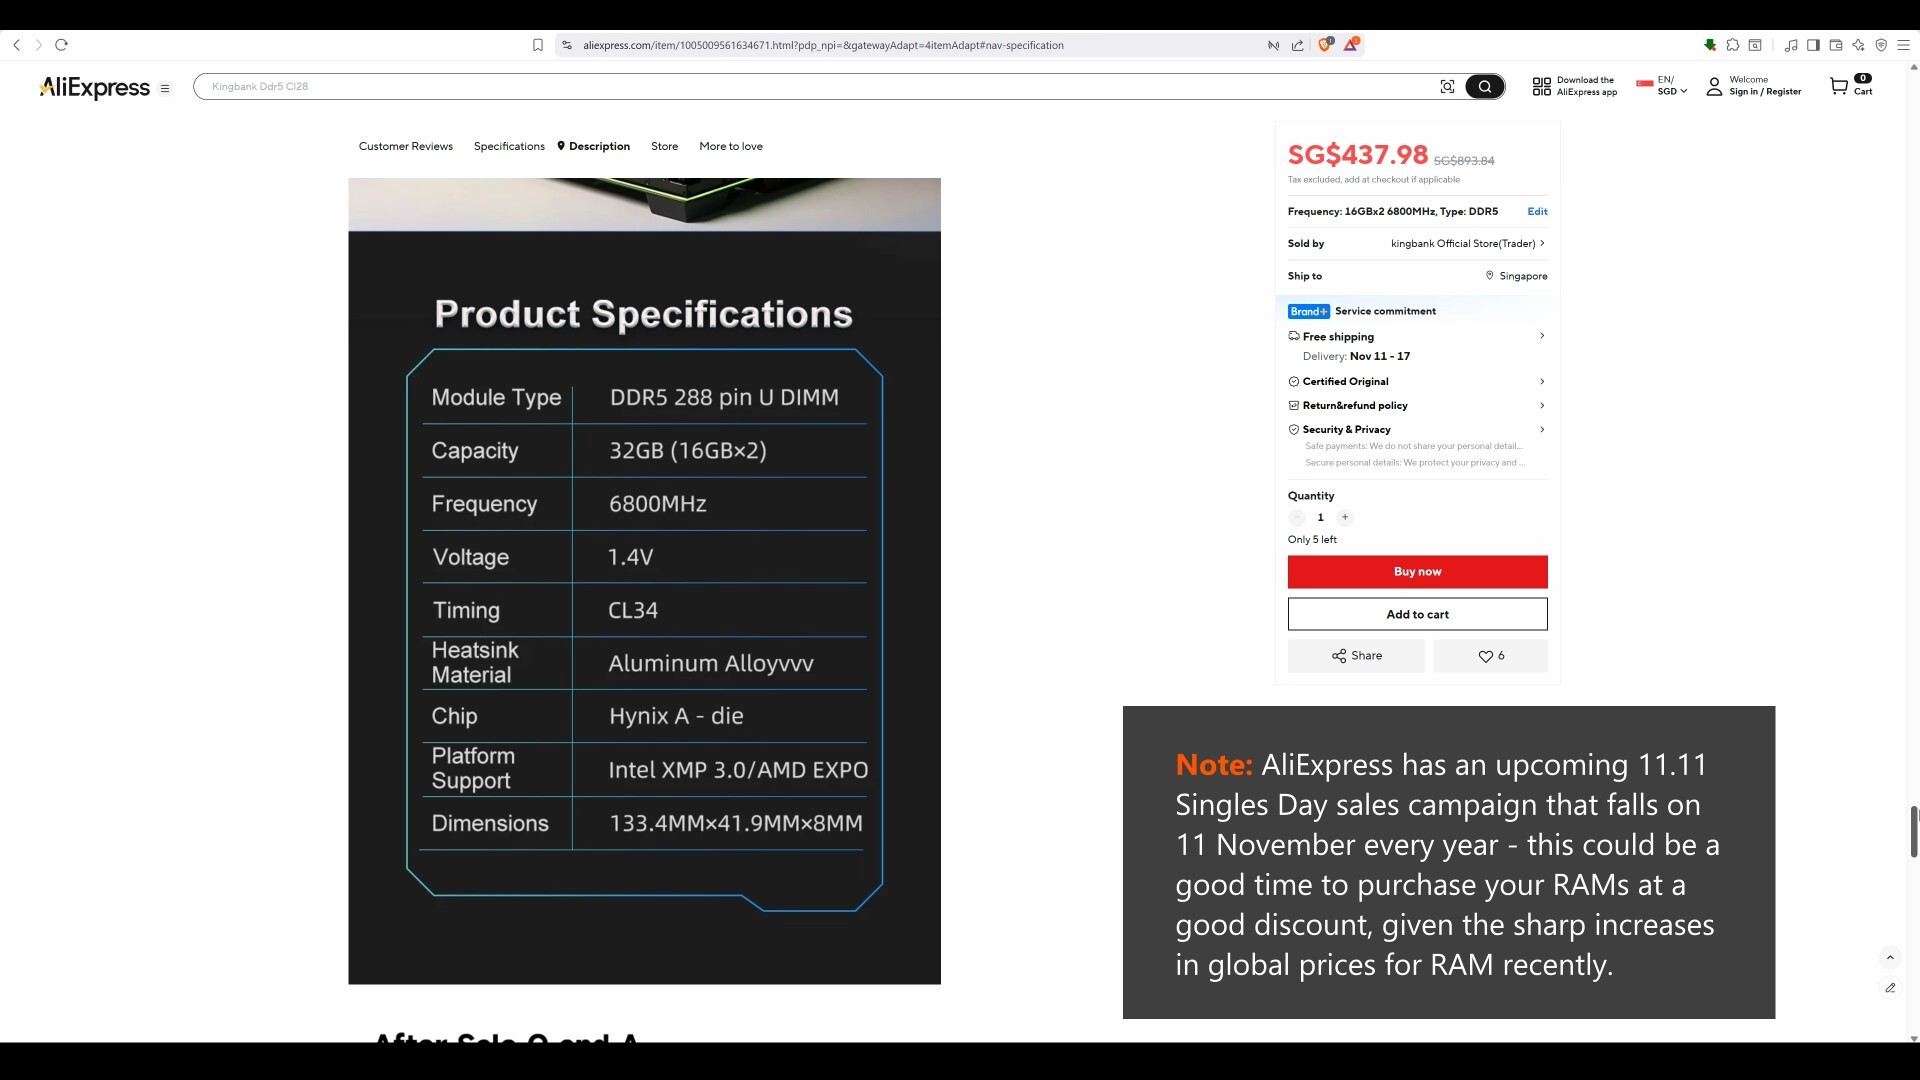Open the AliExpress hamburger categories menu
Screen dimensions: 1920x1080
(165, 88)
